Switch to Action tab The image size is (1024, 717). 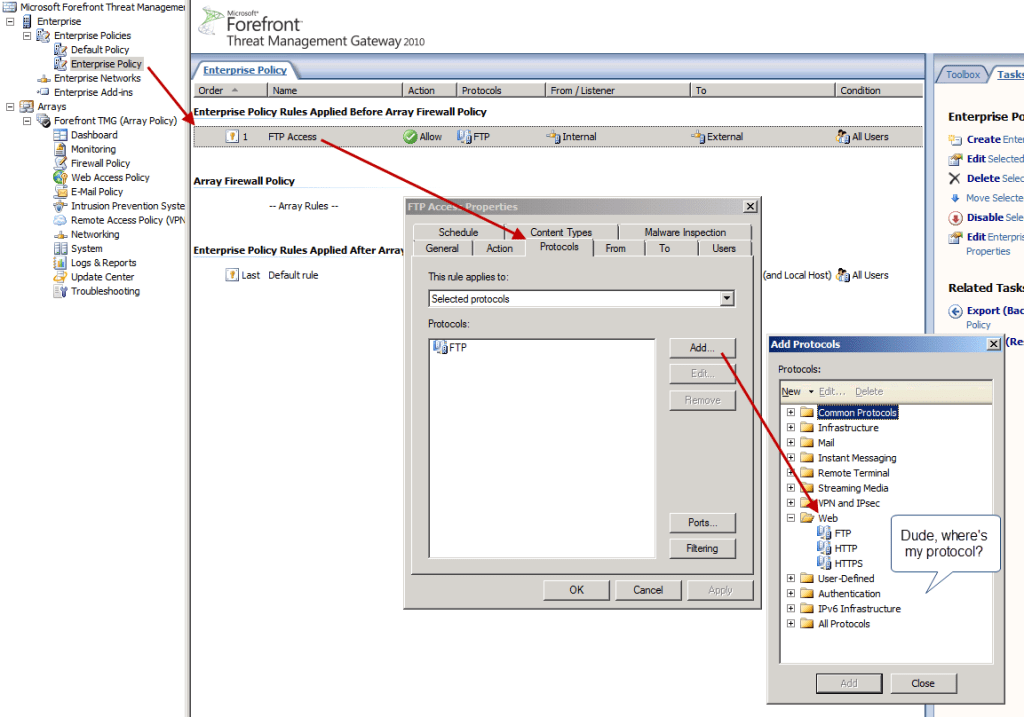[x=500, y=249]
